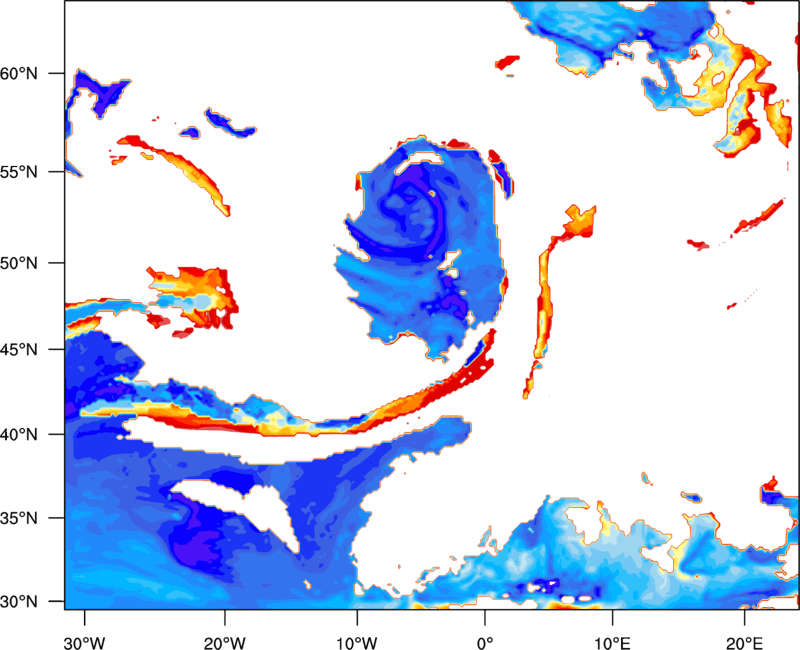The height and width of the screenshot is (650, 800).
Task: Click the 50°N latitude label
Action: (19, 263)
